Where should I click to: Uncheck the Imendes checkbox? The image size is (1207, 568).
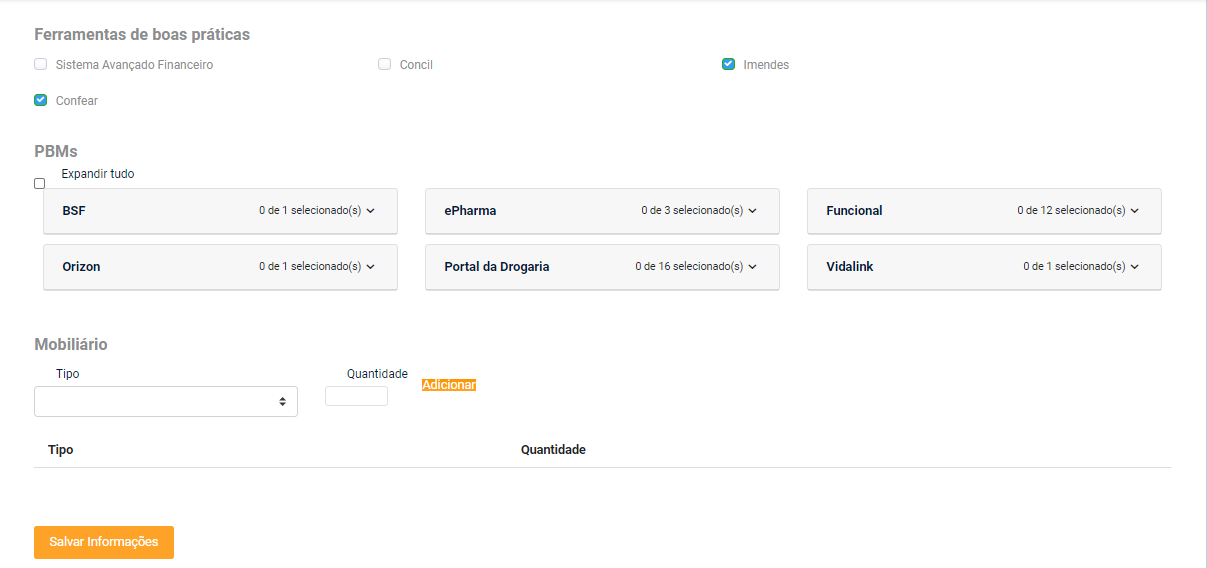729,65
